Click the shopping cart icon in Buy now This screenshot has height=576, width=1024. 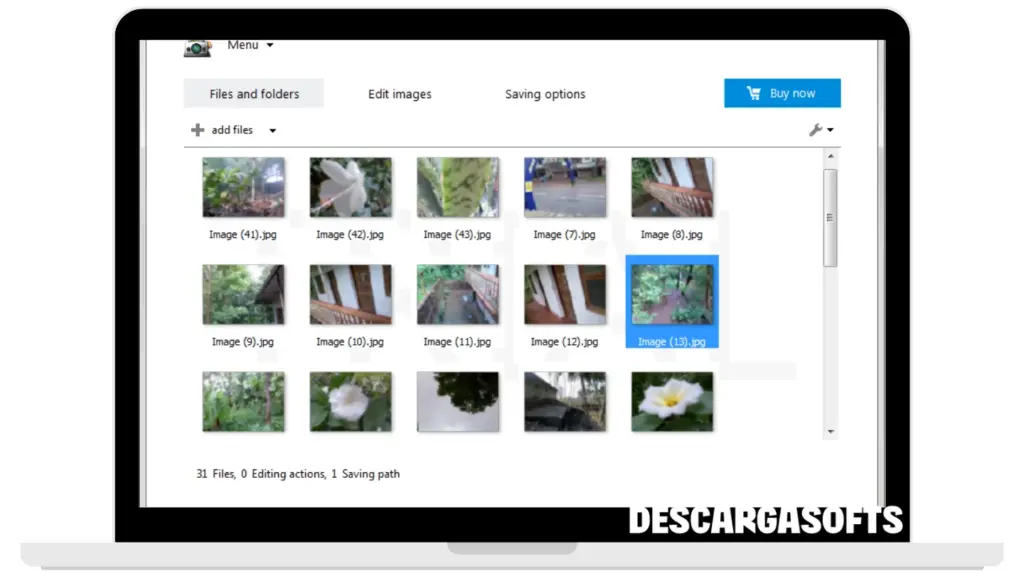coord(754,94)
